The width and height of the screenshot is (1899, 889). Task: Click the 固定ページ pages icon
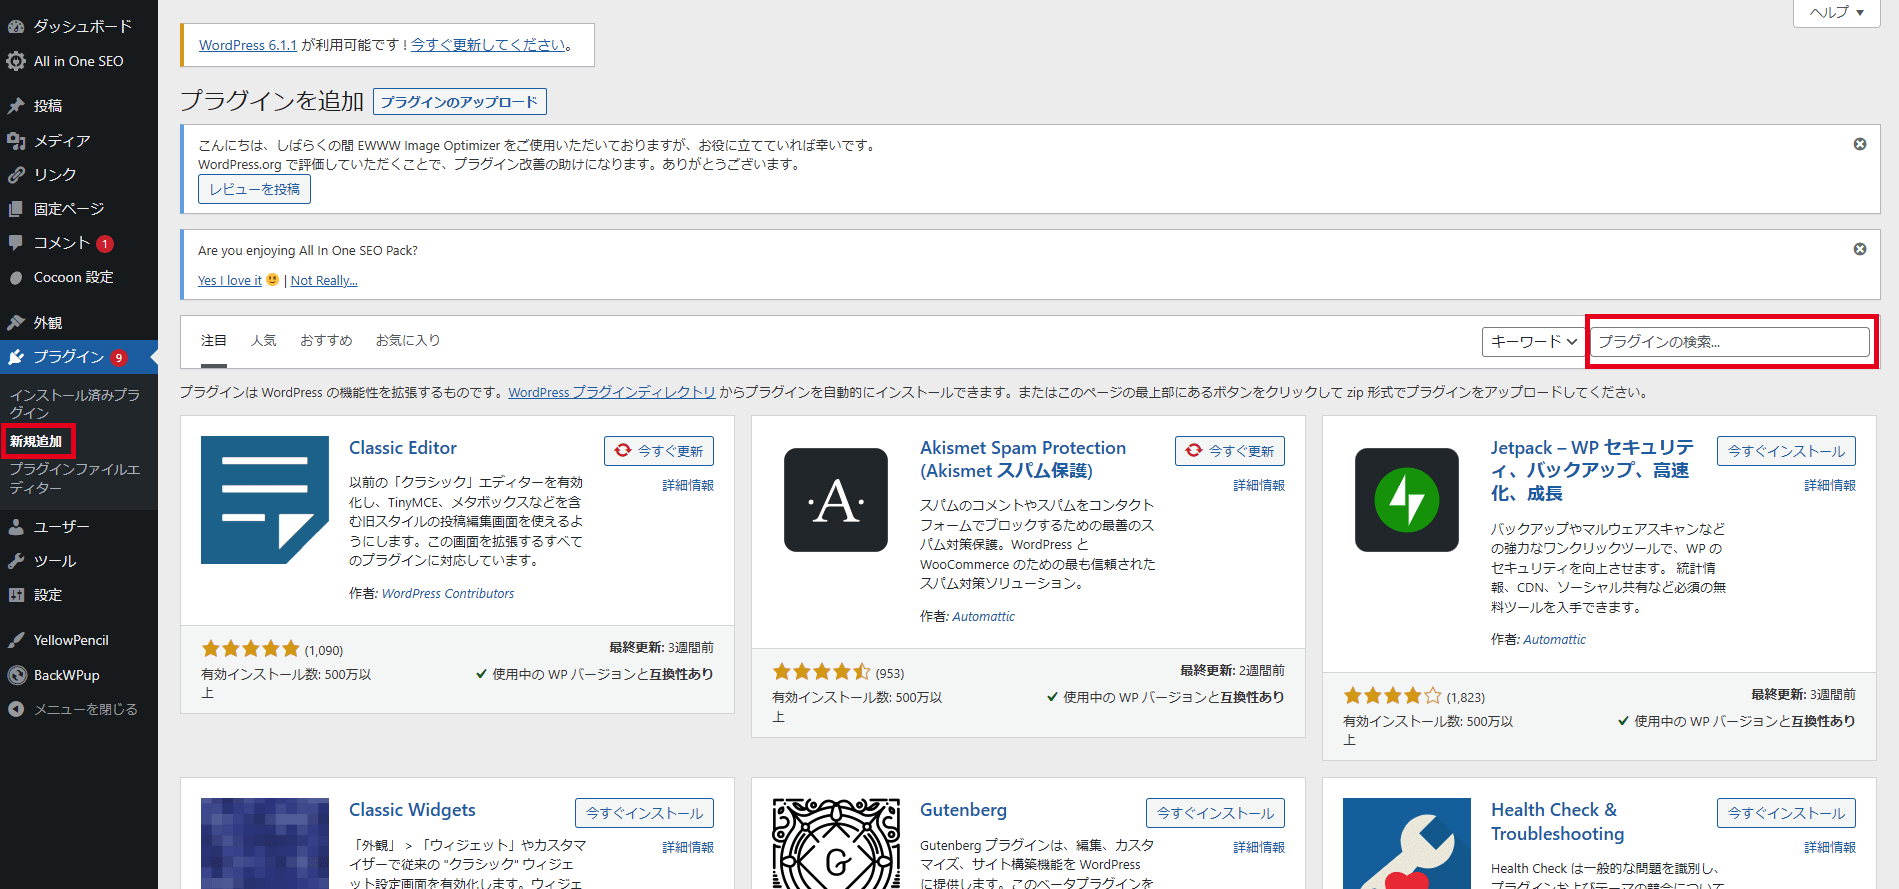pyautogui.click(x=16, y=209)
